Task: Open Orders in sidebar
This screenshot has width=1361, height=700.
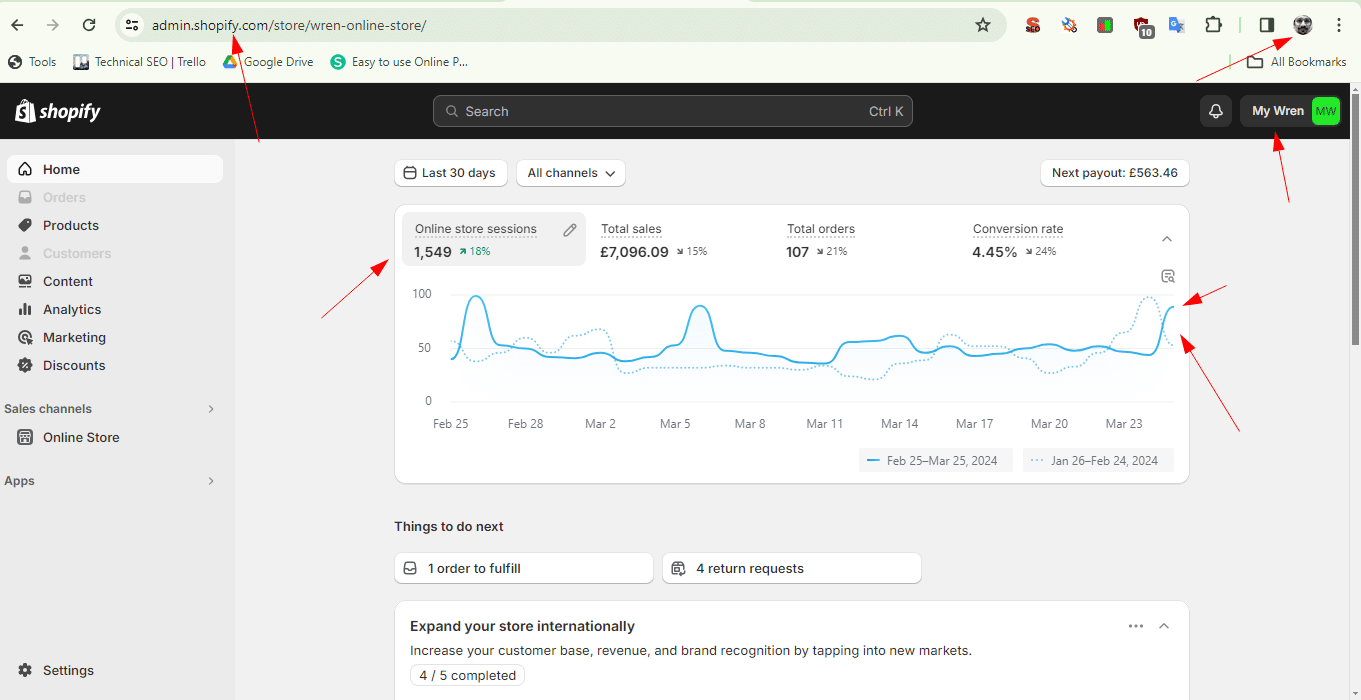Action: 115,197
